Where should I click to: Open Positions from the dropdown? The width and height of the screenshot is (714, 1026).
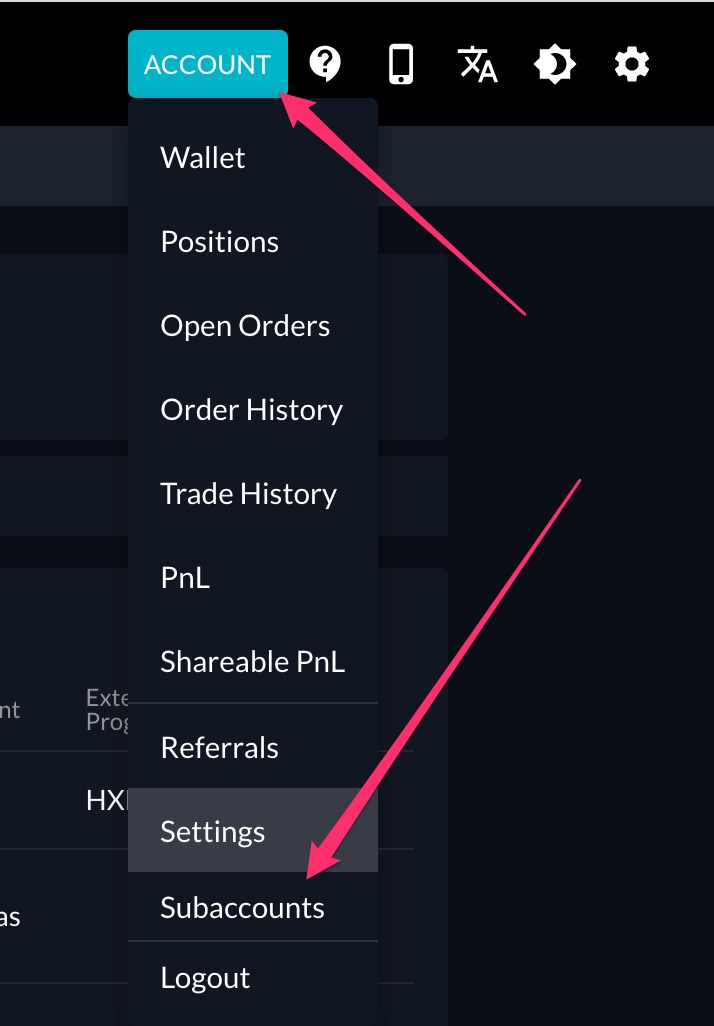(219, 241)
